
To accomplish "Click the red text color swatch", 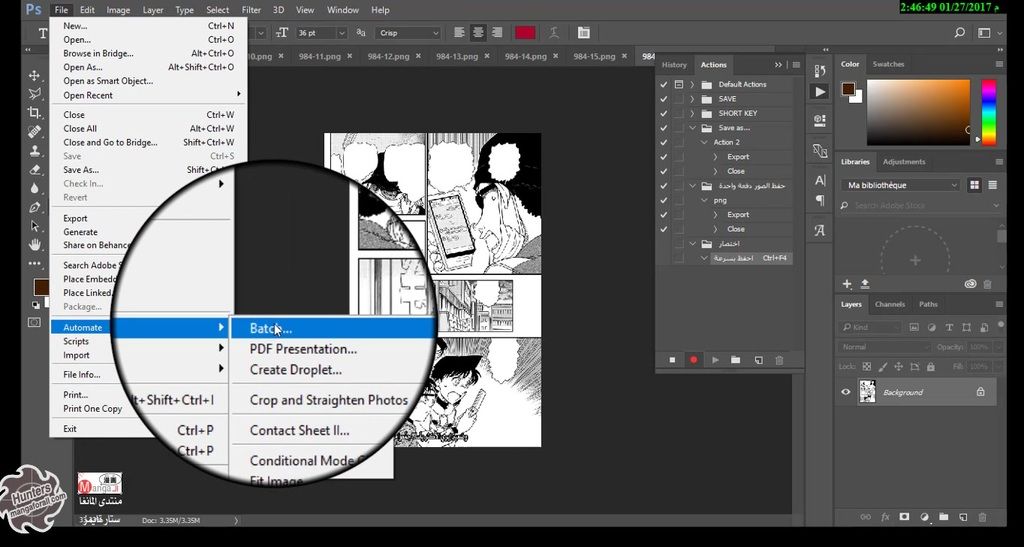I will coord(525,33).
